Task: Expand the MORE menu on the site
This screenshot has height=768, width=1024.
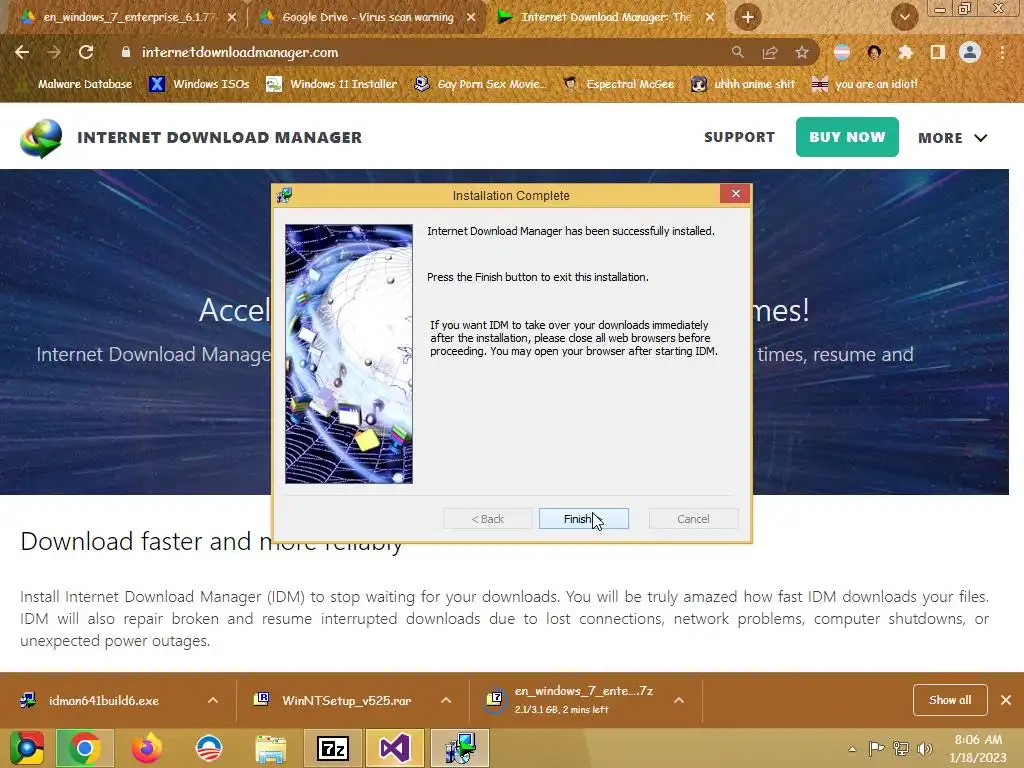Action: click(x=952, y=138)
